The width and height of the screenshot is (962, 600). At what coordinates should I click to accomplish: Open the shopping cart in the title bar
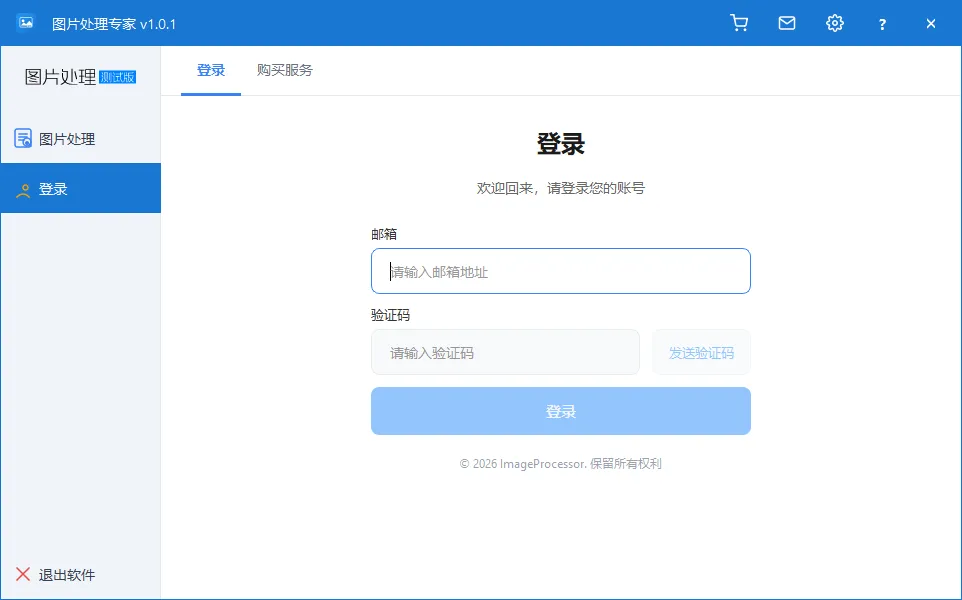(x=739, y=22)
